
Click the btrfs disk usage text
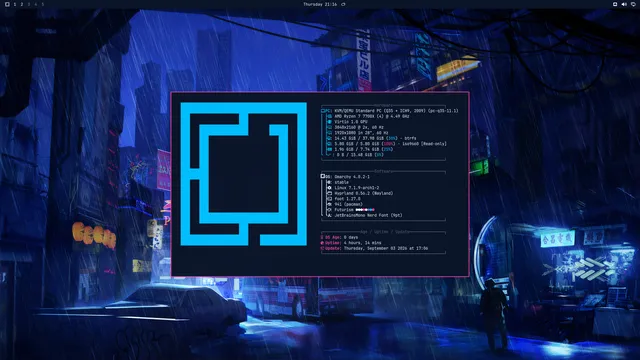click(x=375, y=138)
